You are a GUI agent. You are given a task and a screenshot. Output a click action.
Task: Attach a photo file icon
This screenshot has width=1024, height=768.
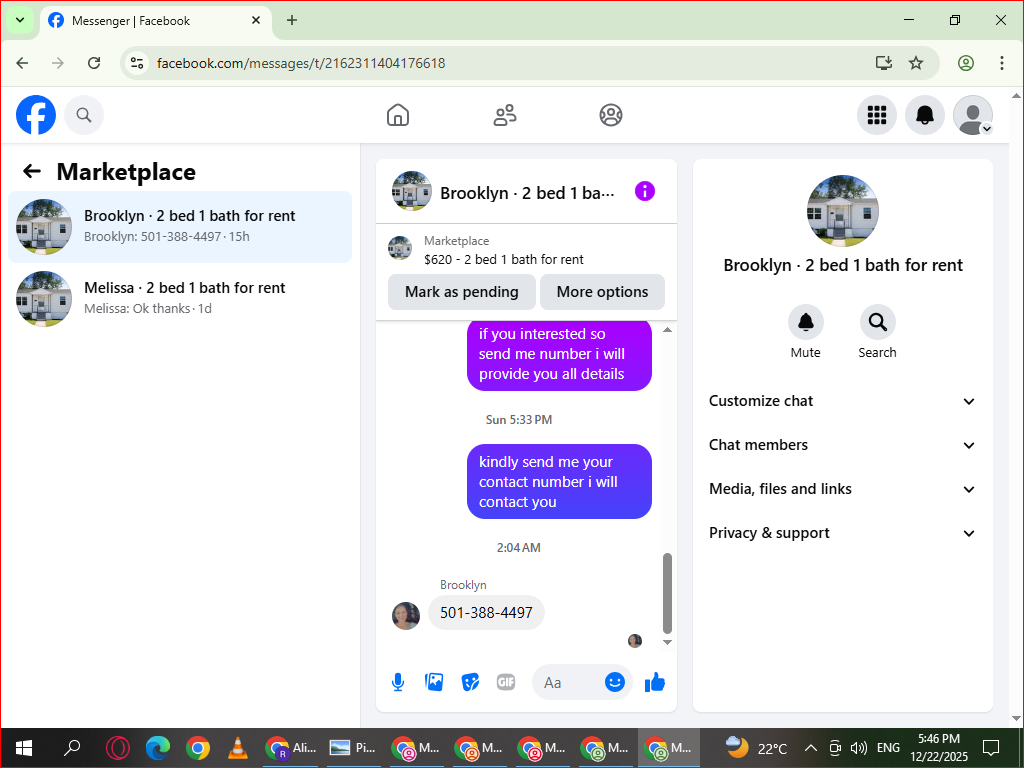(434, 682)
